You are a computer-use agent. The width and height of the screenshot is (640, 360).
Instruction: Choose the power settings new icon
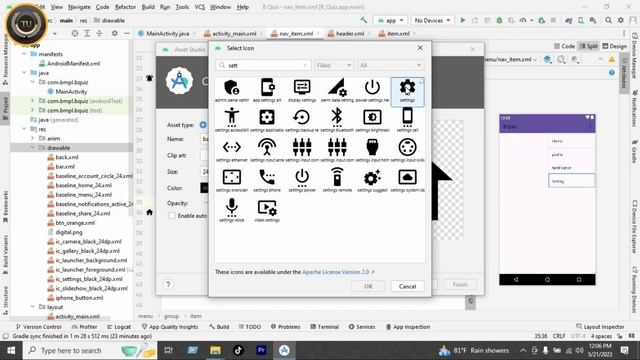372,91
